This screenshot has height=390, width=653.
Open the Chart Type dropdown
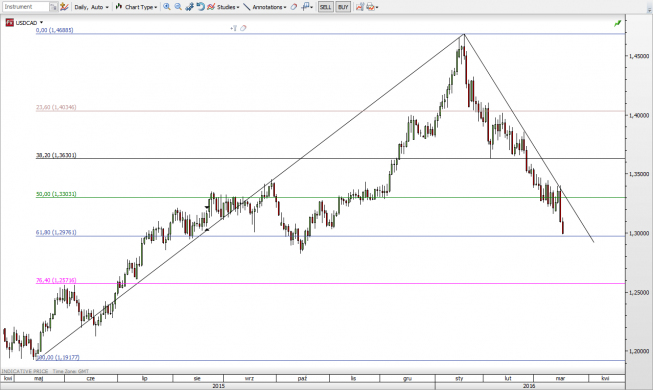click(136, 7)
